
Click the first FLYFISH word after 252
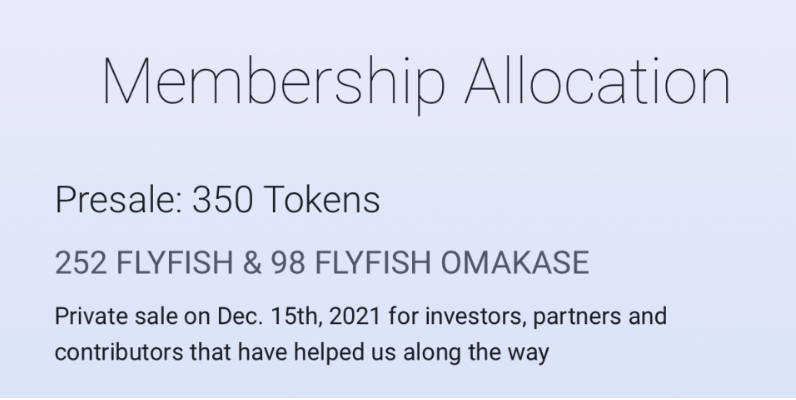pos(175,263)
